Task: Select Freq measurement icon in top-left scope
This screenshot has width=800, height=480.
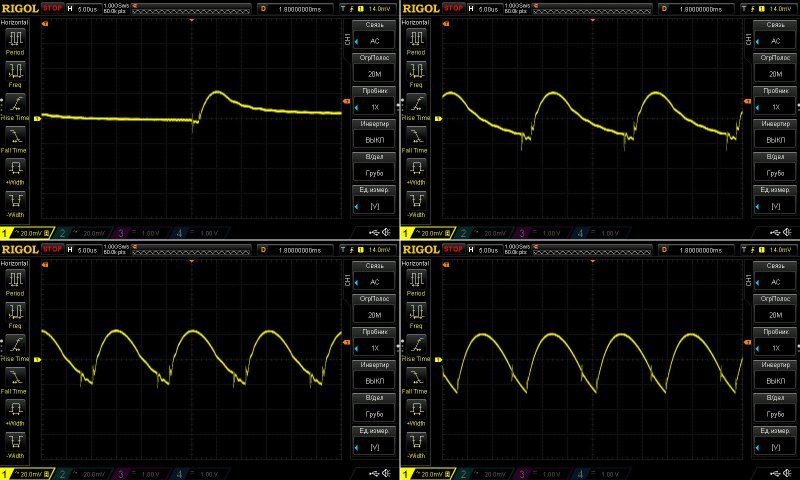Action: [x=16, y=72]
